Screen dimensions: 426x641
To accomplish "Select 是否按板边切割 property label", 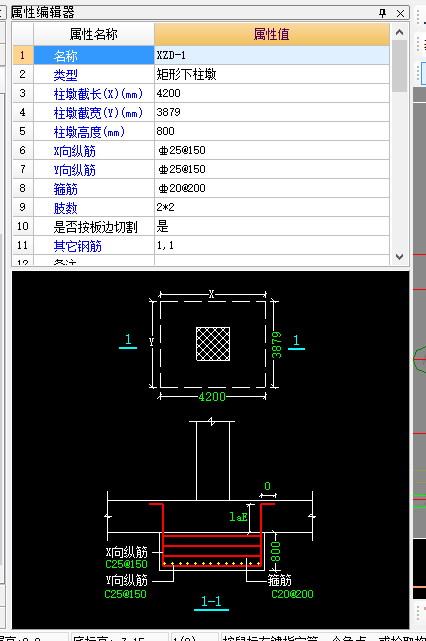I will pyautogui.click(x=94, y=226).
